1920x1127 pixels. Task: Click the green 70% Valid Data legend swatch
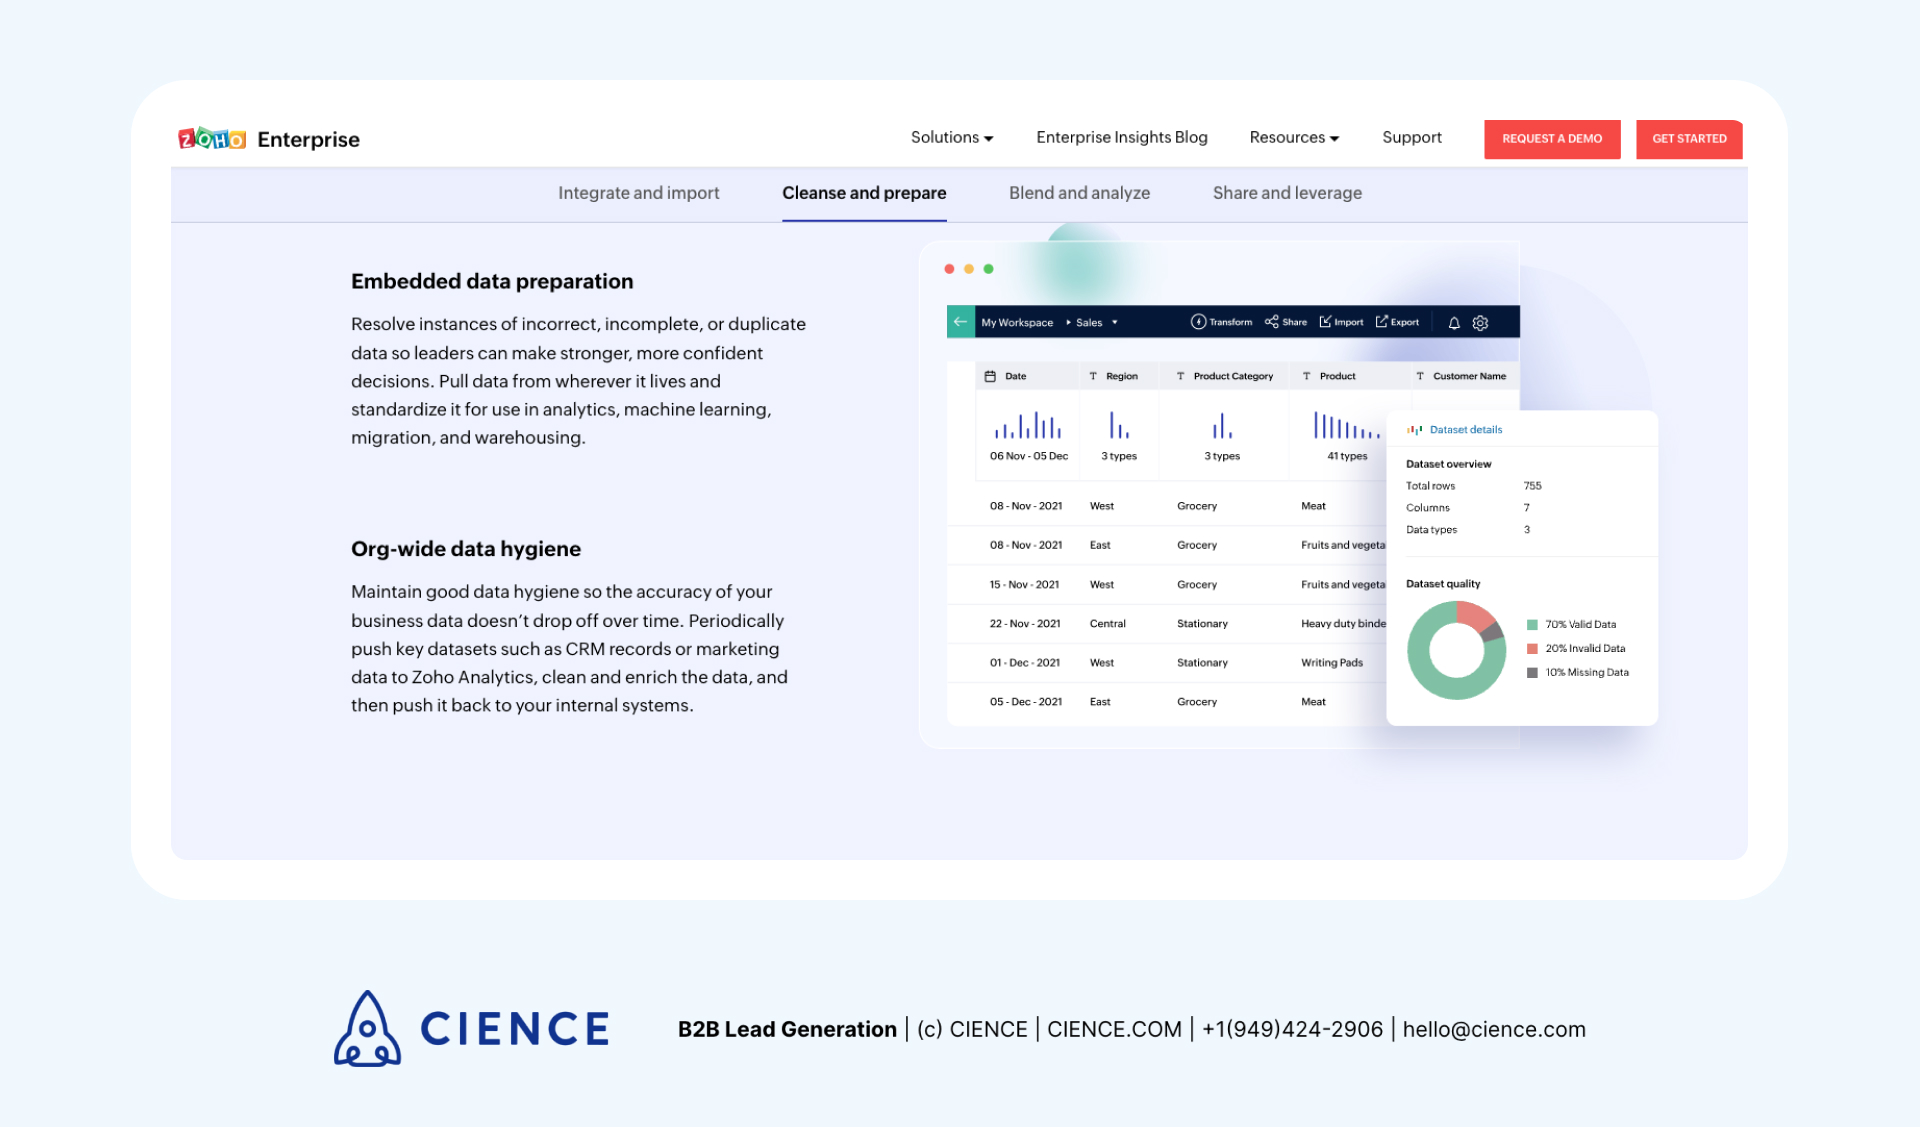(1532, 623)
